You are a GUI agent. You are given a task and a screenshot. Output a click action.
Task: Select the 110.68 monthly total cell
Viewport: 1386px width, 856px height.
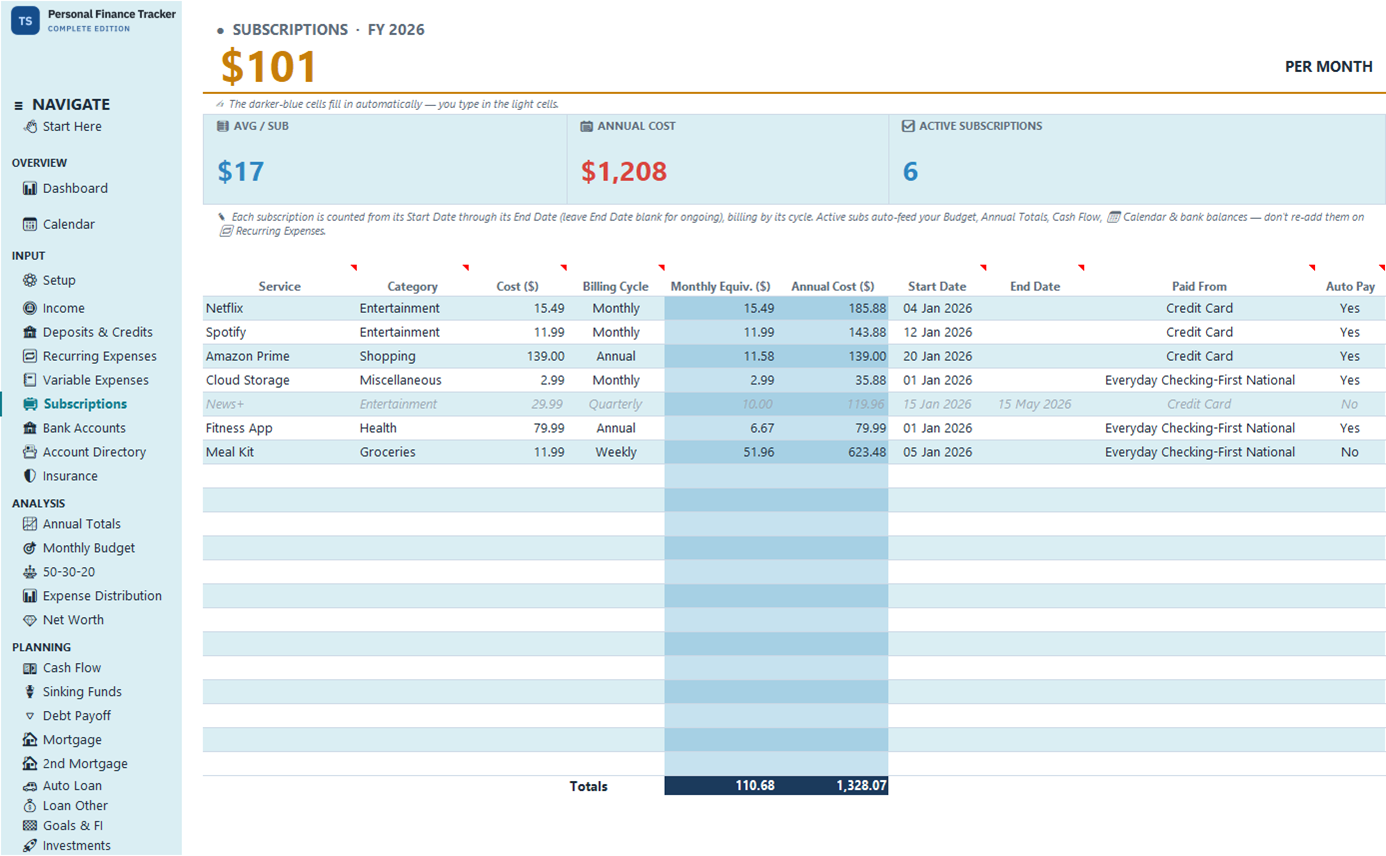point(721,787)
